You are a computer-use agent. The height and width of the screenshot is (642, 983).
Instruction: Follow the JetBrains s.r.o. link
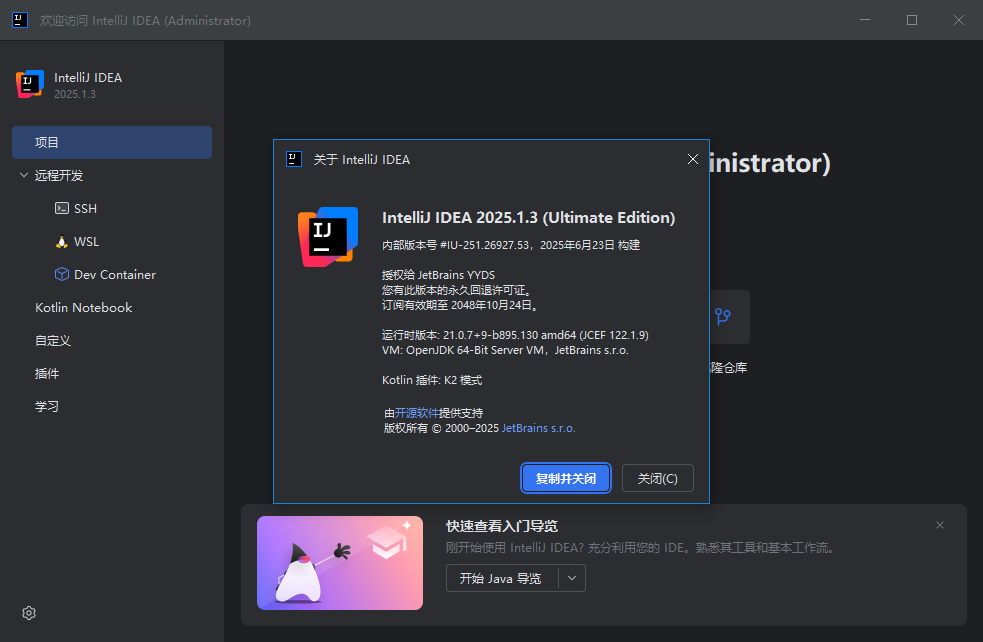click(x=539, y=428)
